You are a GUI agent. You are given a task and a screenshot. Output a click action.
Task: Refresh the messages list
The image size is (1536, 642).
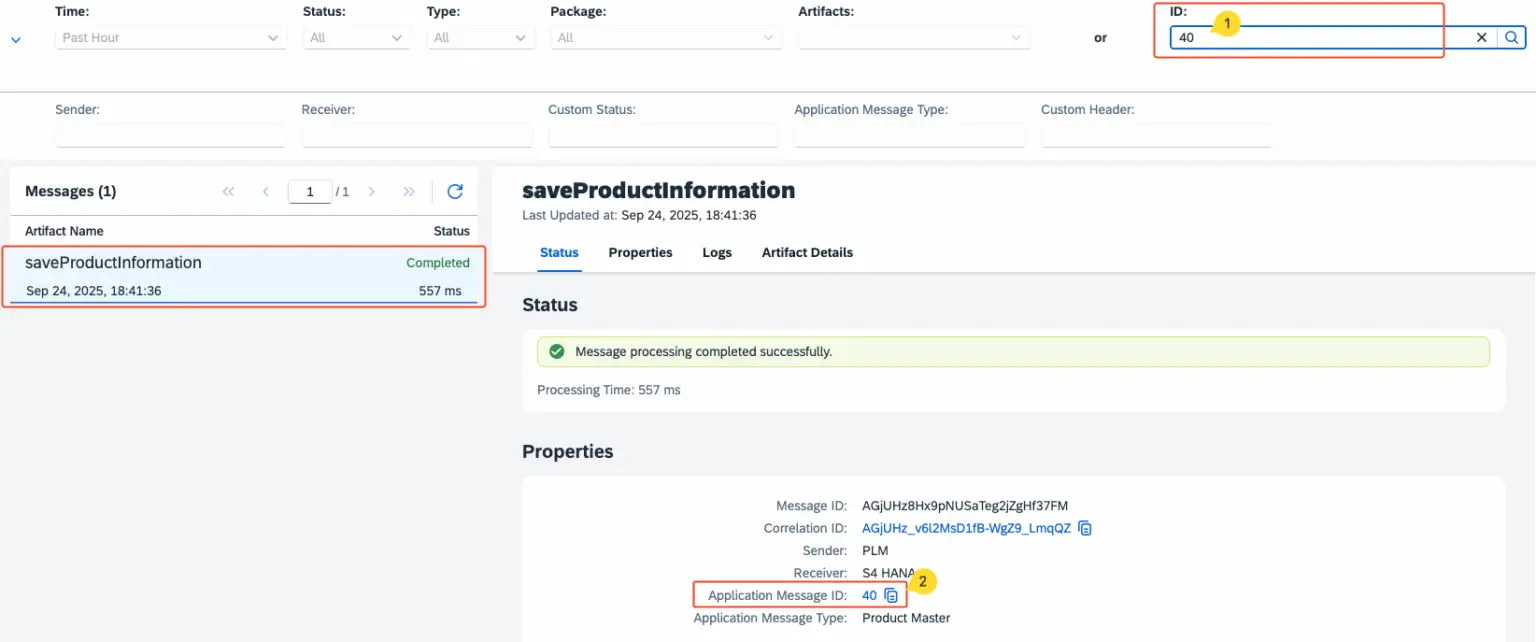point(455,191)
